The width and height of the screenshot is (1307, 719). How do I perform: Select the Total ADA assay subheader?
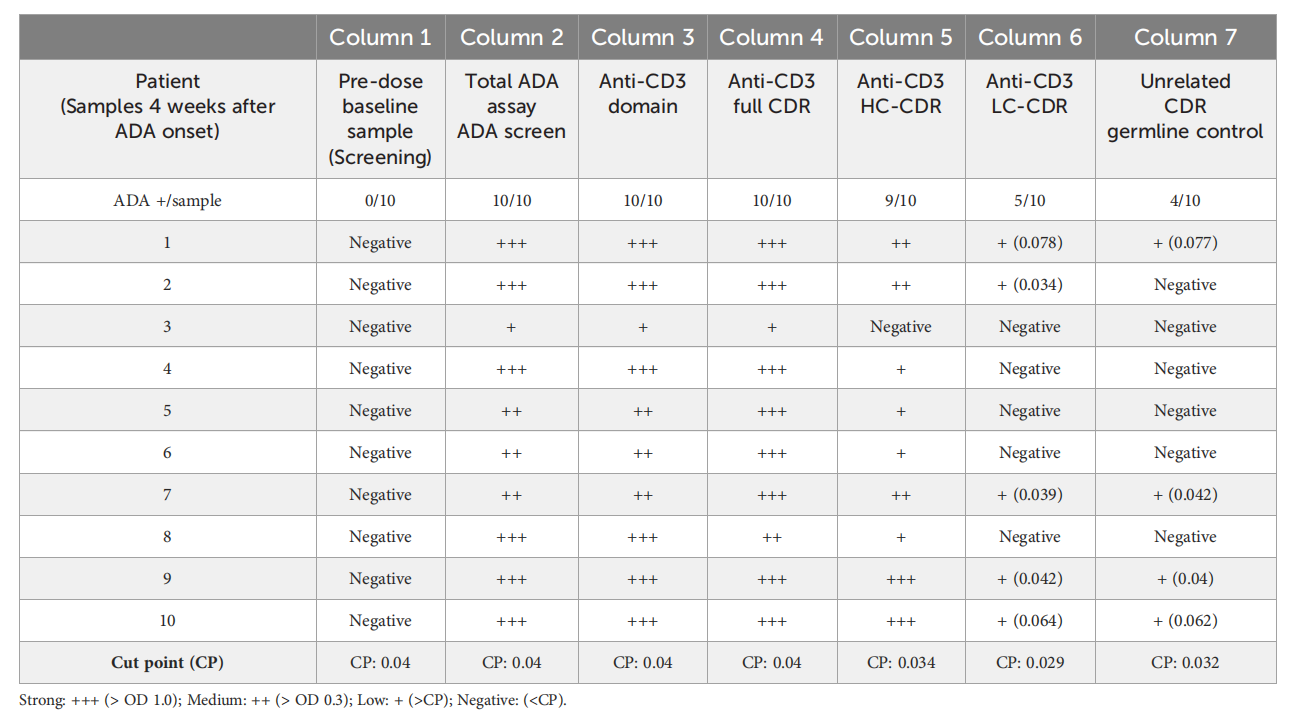click(511, 106)
